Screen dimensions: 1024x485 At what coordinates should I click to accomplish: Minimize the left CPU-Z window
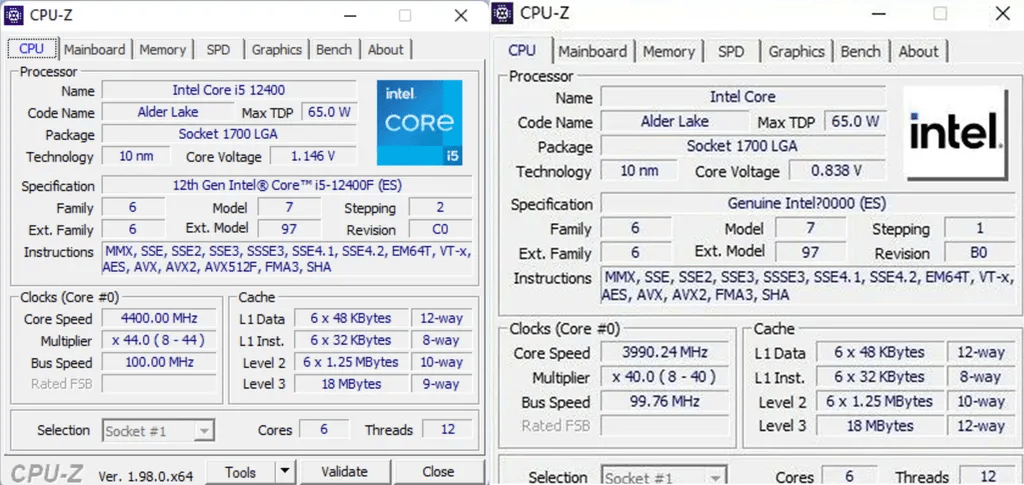349,15
